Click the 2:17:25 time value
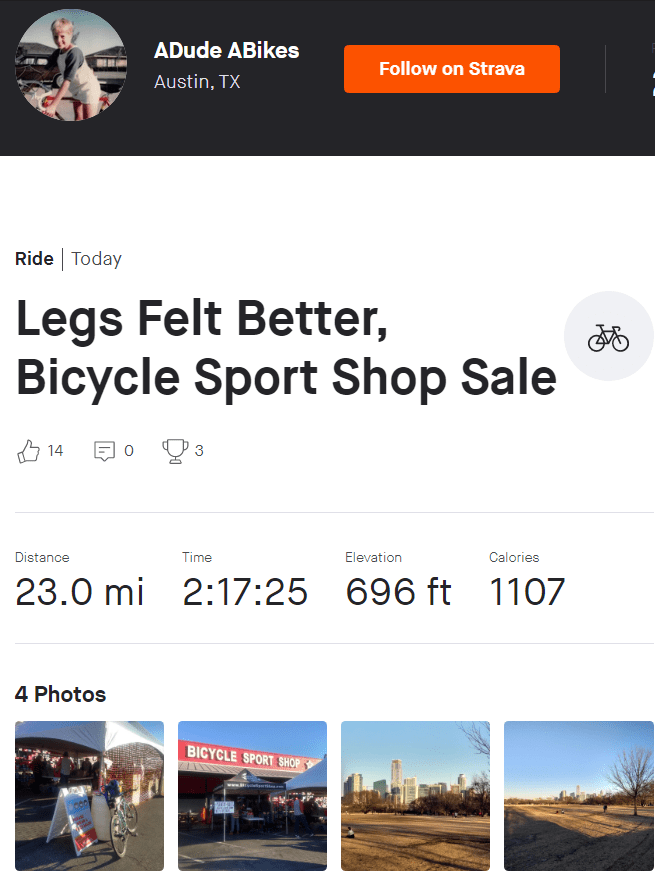655x888 pixels. pos(245,592)
